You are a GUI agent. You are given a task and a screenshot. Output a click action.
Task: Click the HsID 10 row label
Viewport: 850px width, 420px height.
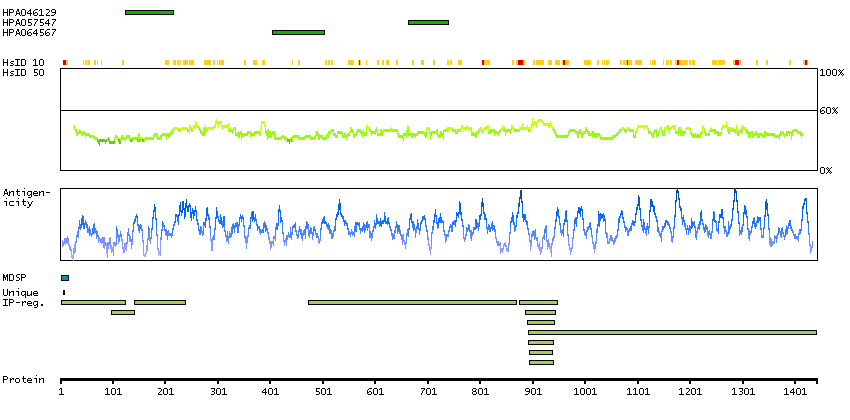tap(23, 62)
